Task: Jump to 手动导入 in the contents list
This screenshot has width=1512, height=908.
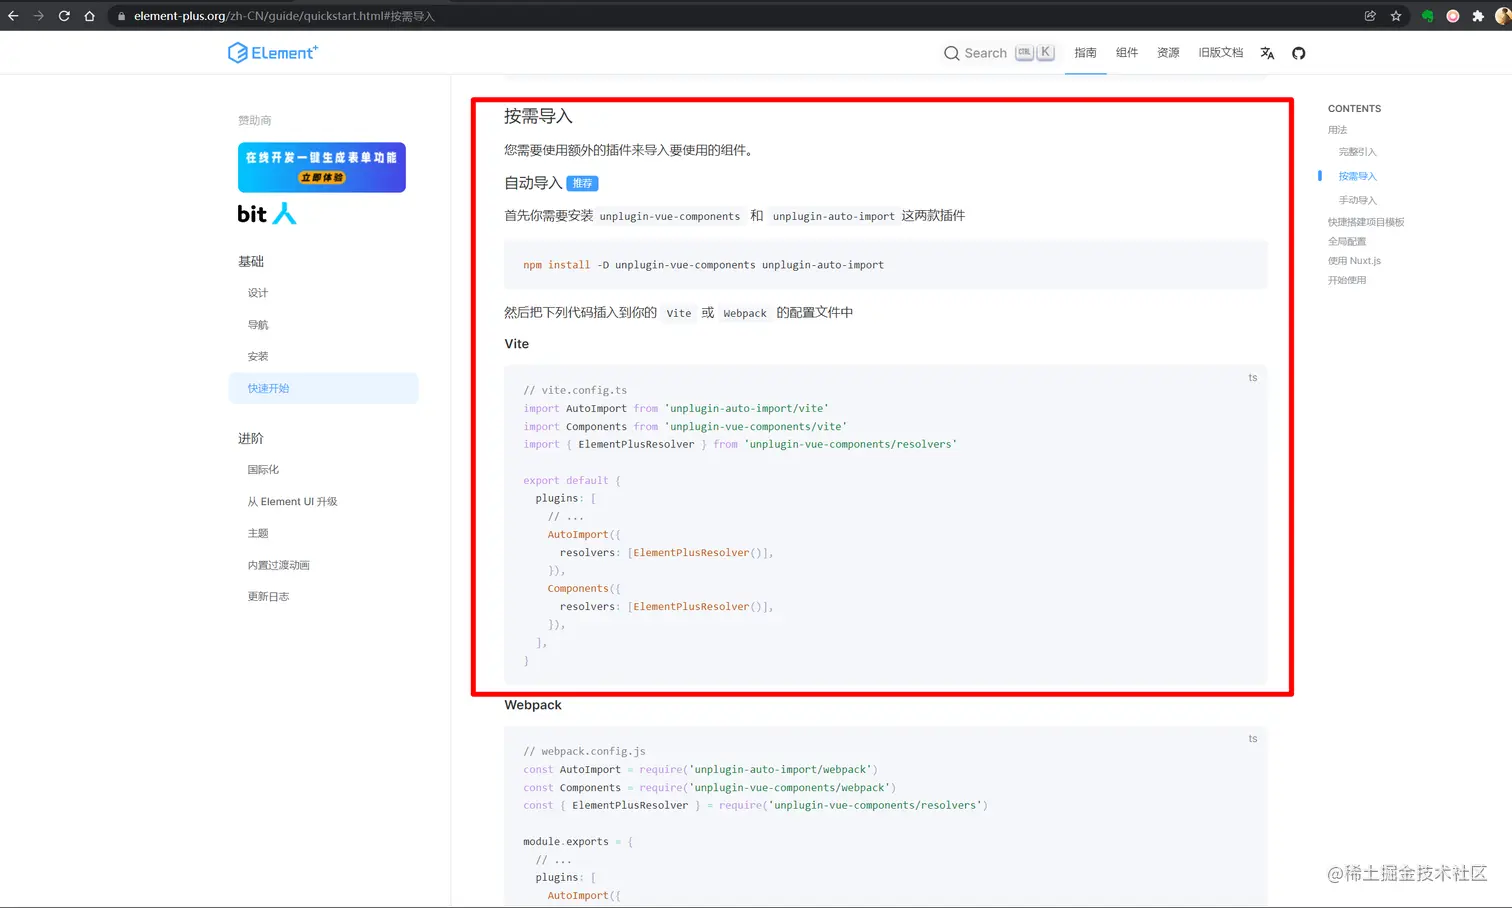Action: pos(1358,200)
